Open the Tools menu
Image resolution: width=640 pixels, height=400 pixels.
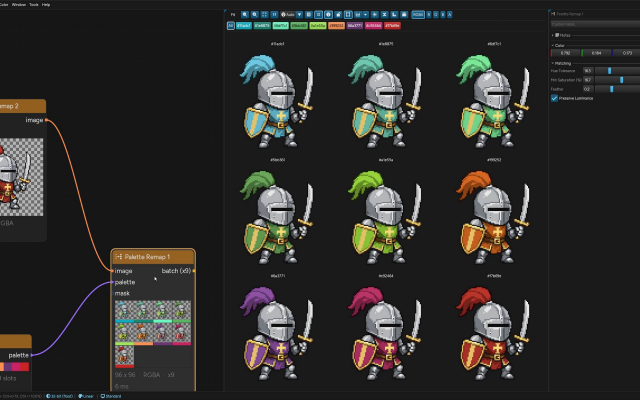(34, 4)
